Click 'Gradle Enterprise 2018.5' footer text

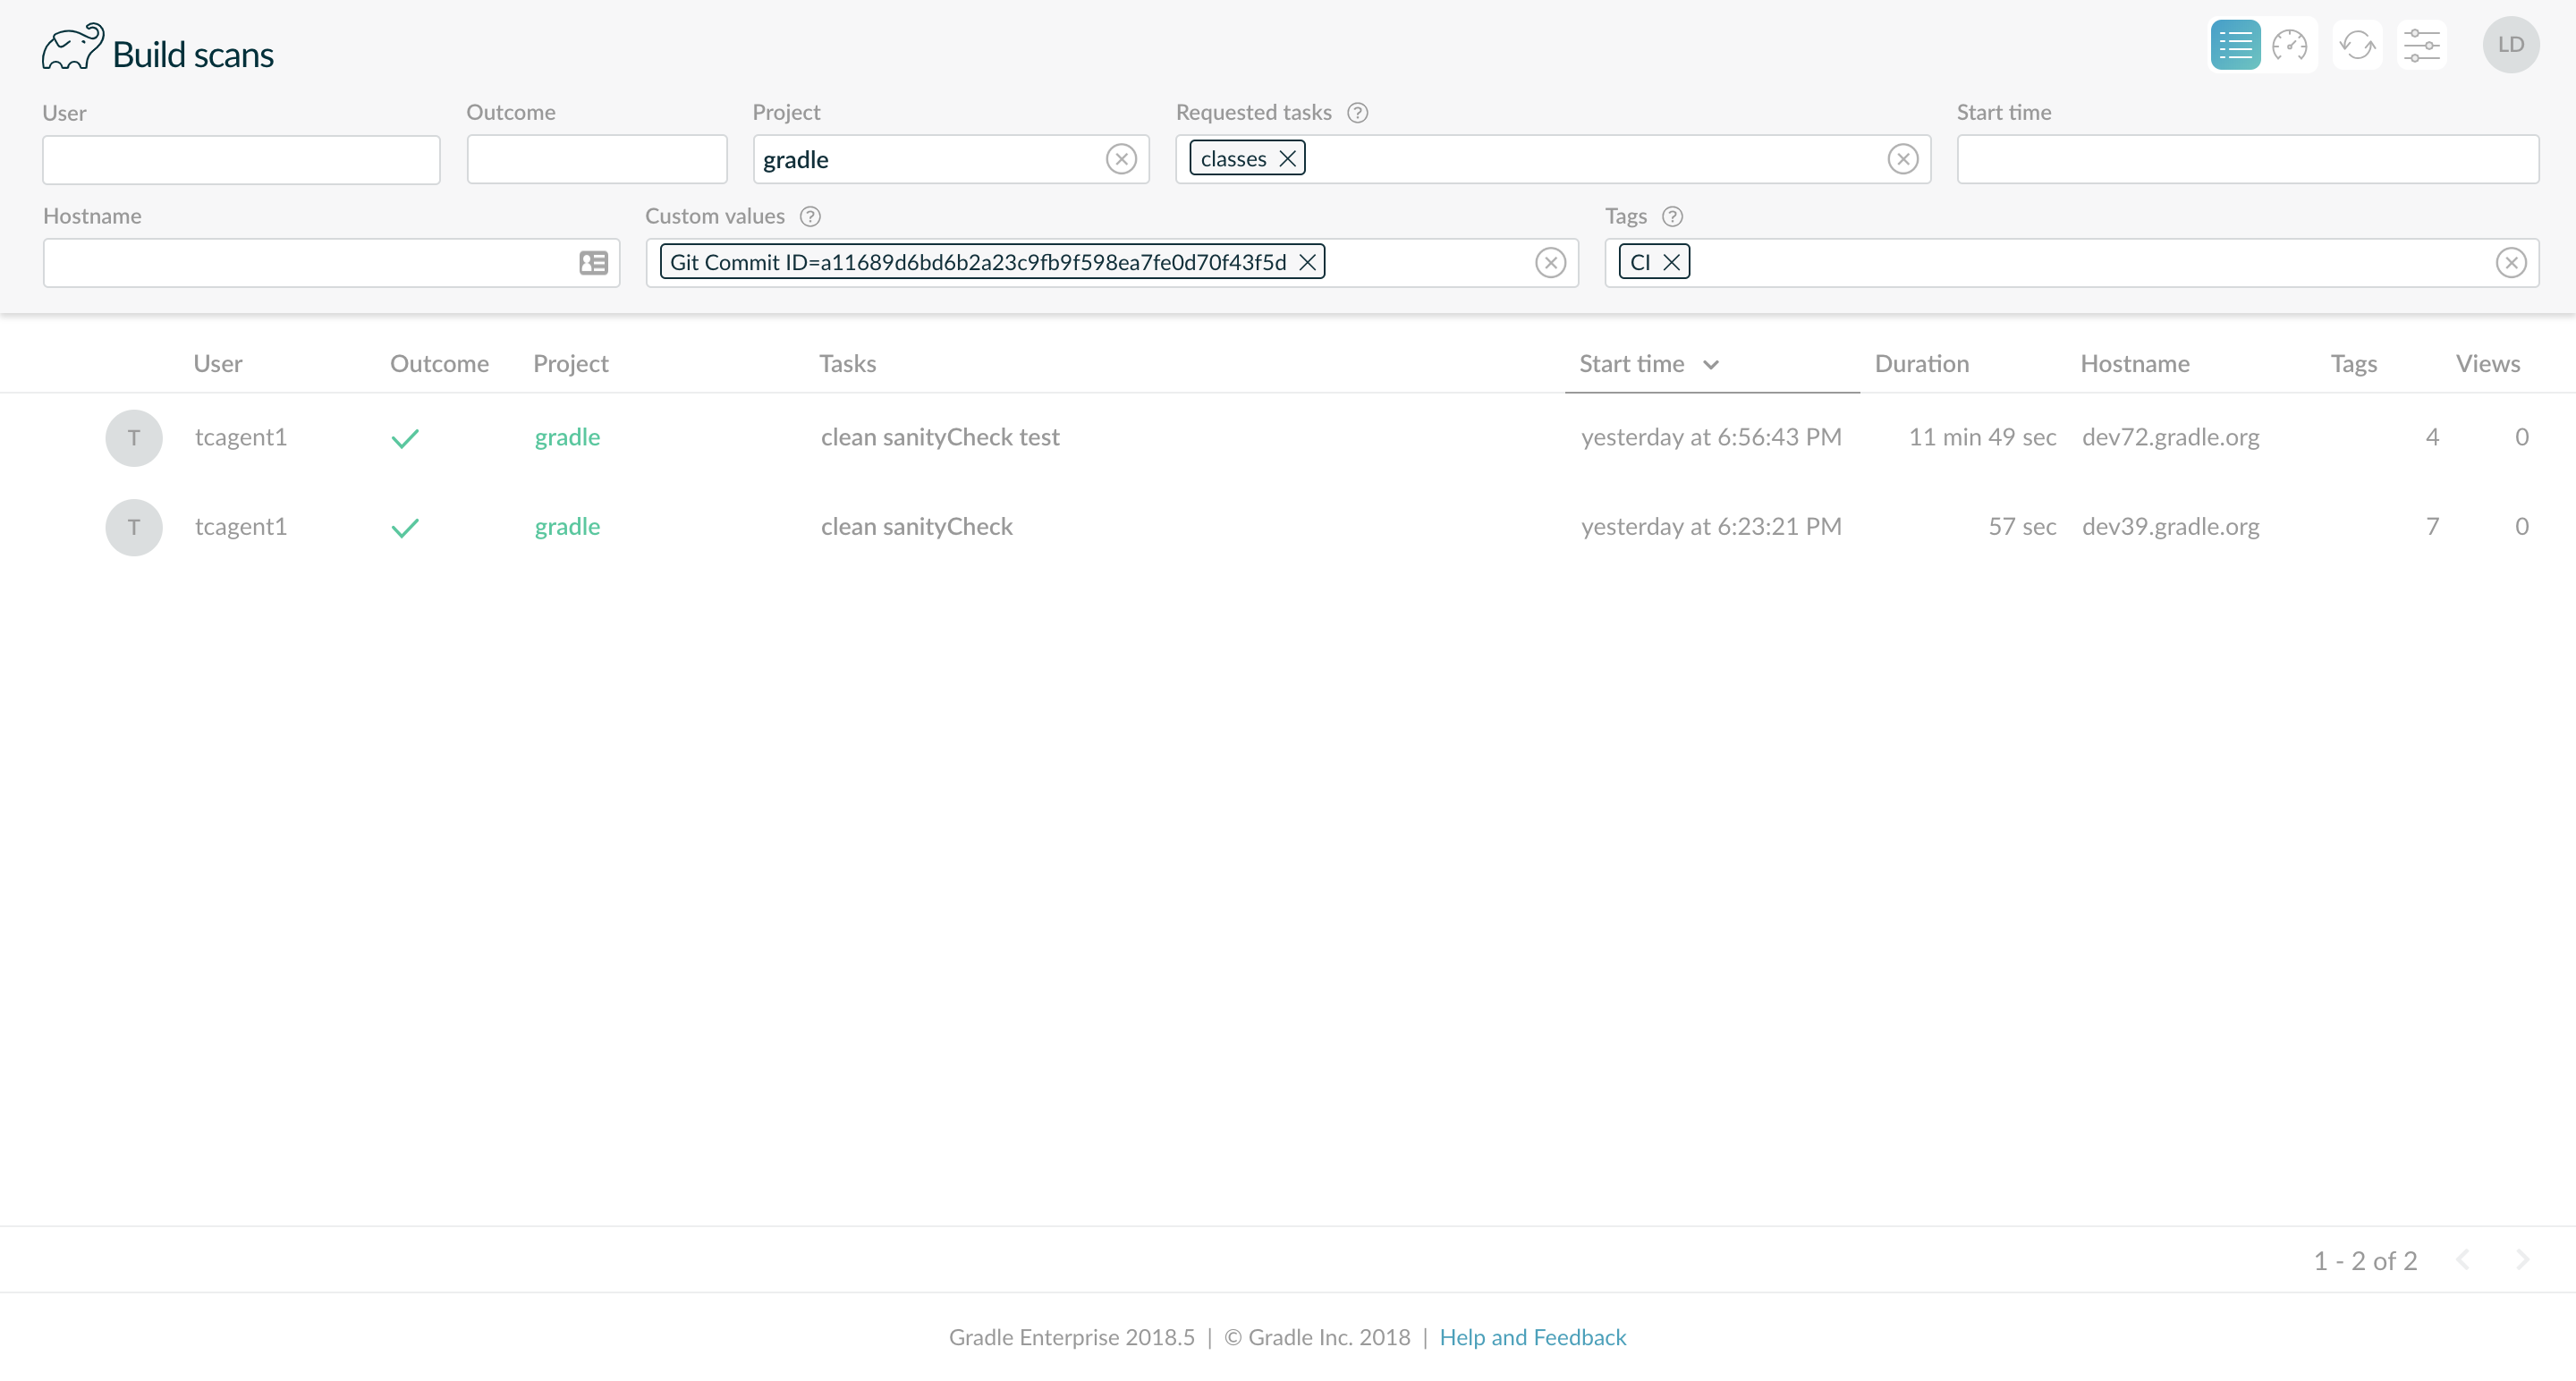[1071, 1337]
